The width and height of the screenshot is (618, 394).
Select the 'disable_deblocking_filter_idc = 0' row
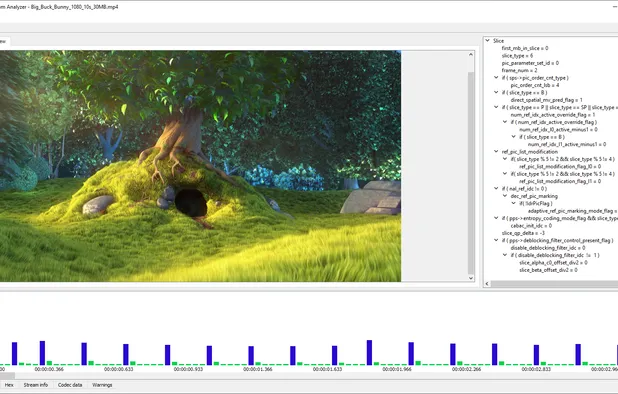(548, 248)
